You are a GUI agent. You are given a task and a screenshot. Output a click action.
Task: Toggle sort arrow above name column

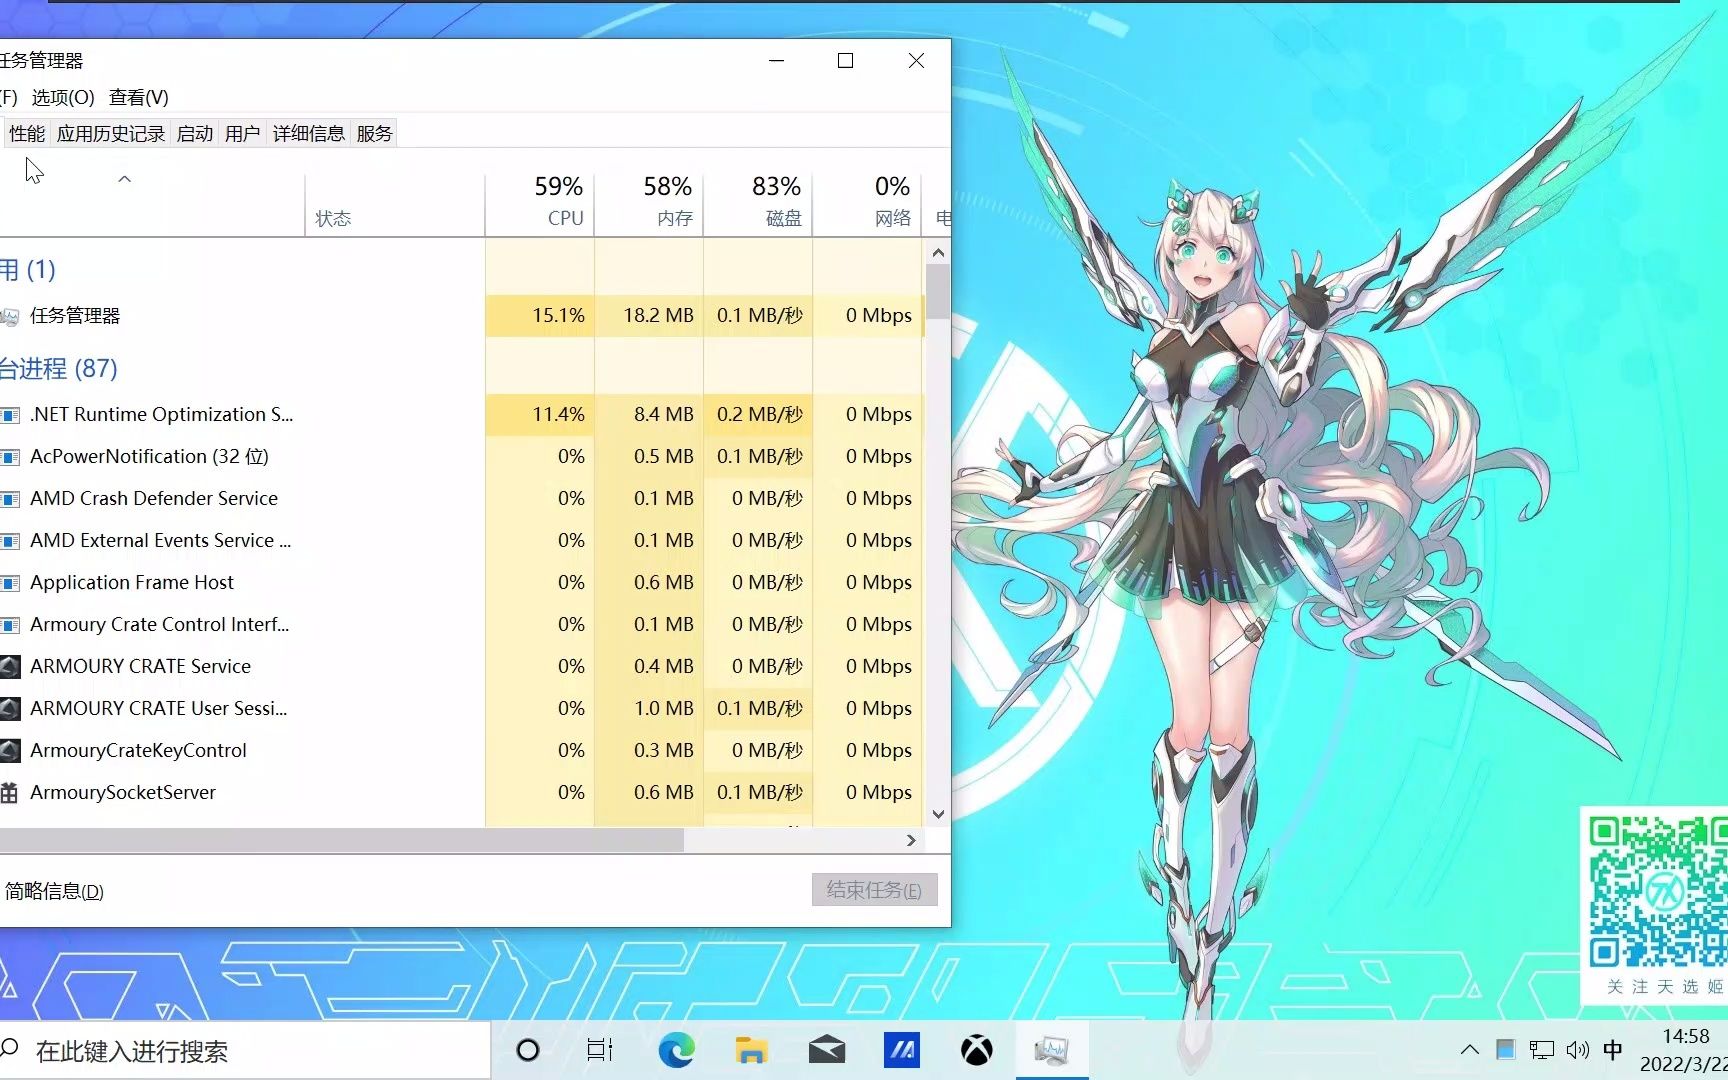tap(125, 179)
